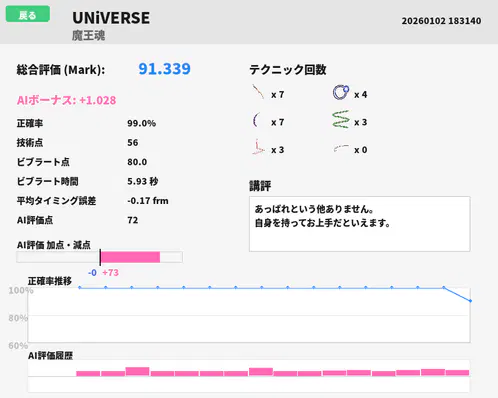This screenshot has height=398, width=498.
Task: Click the last dropping point on accuracy graph
Action: coord(470,301)
